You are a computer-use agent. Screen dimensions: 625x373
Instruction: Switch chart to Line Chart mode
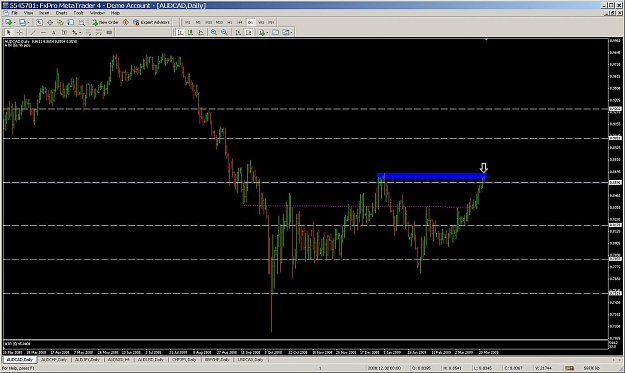pyautogui.click(x=201, y=33)
